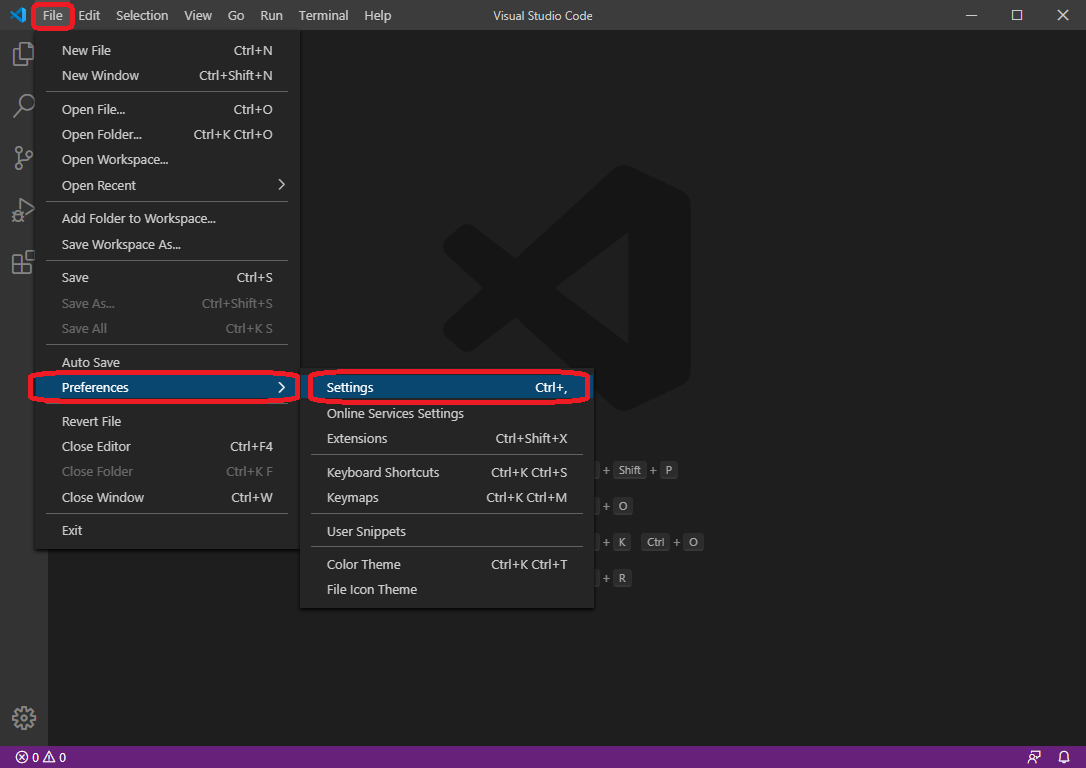
Task: Choose Save Workspace As...
Action: tap(167, 244)
